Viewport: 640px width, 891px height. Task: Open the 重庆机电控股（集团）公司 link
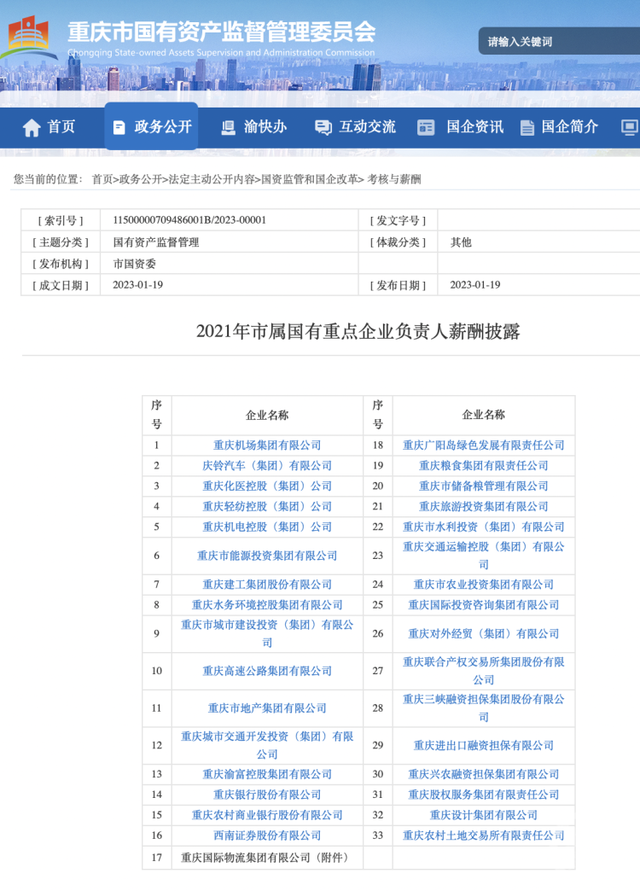[x=267, y=527]
